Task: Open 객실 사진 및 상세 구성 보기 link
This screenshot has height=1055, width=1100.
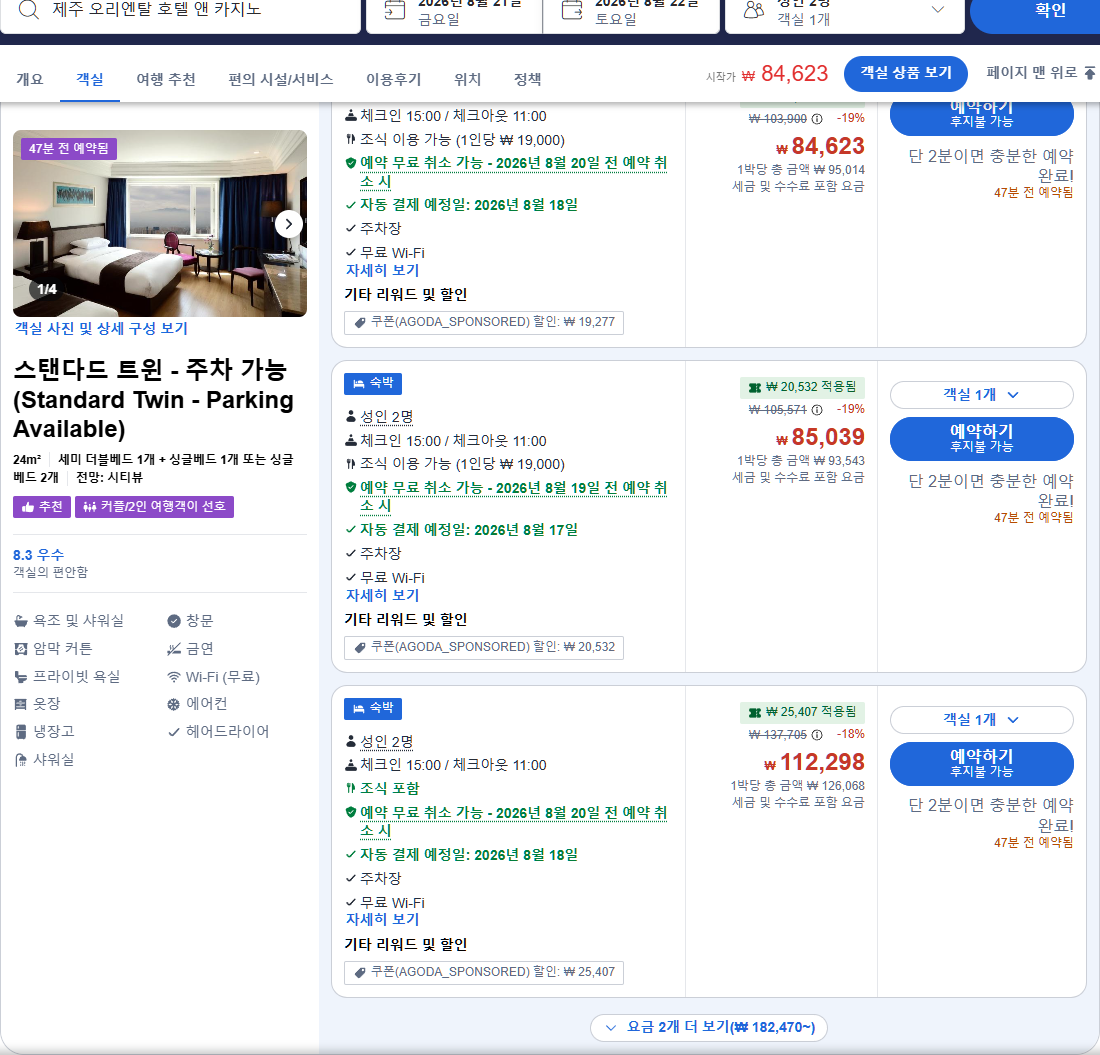Action: tap(102, 328)
